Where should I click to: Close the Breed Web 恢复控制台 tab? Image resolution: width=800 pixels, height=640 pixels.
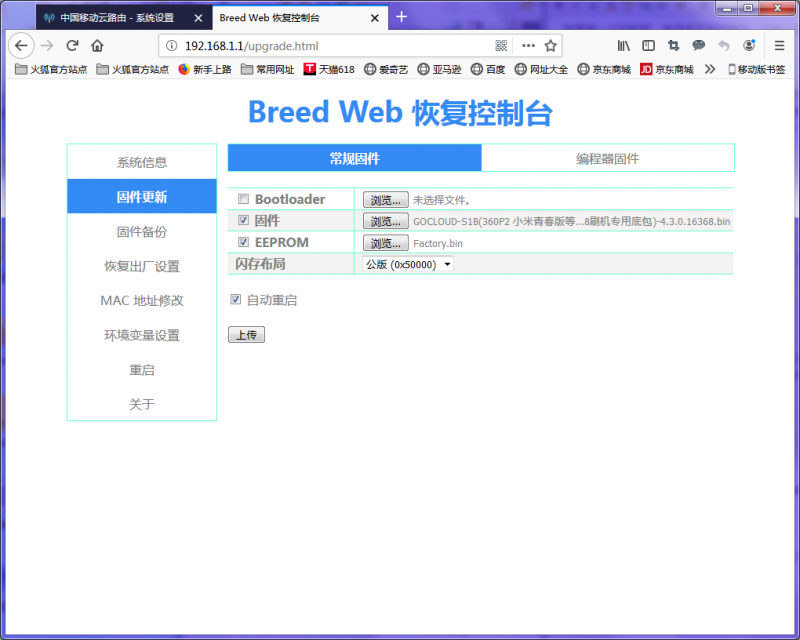(374, 18)
